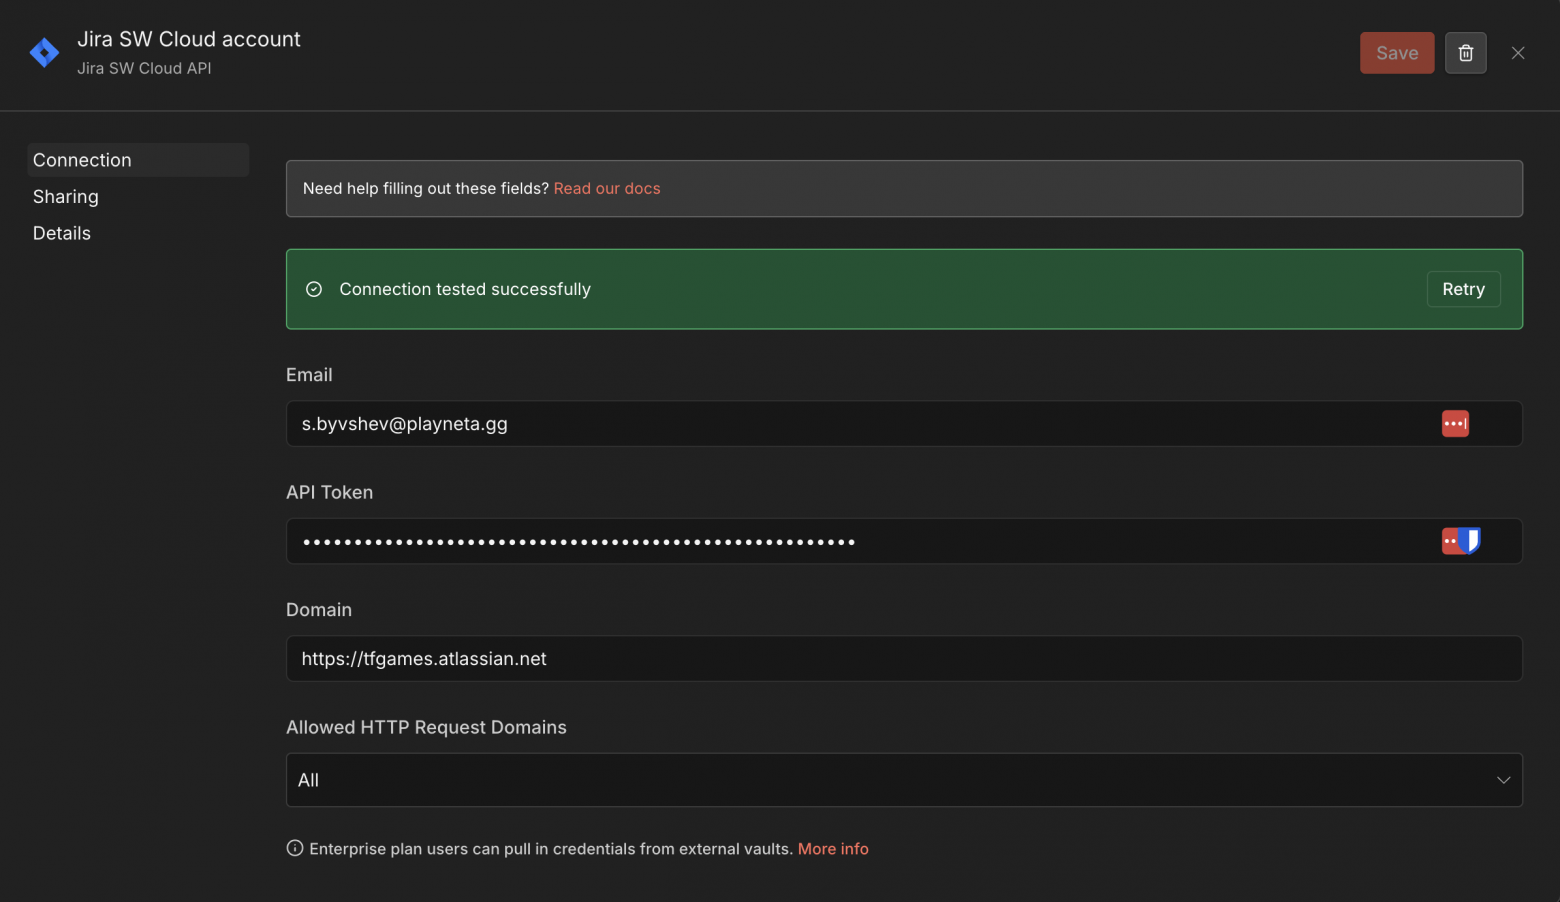Image resolution: width=1560 pixels, height=902 pixels.
Task: Open the More info link
Action: pyautogui.click(x=833, y=849)
